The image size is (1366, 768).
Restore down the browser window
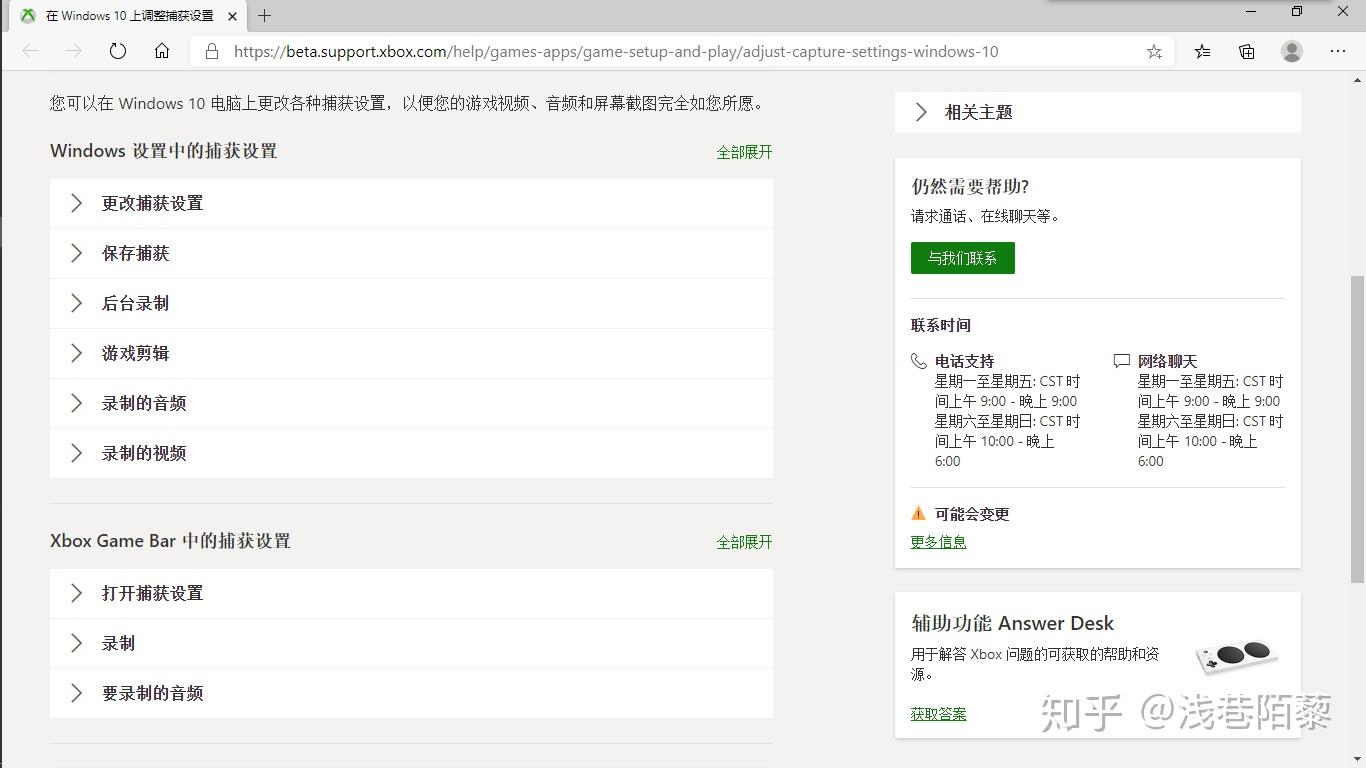click(1297, 12)
